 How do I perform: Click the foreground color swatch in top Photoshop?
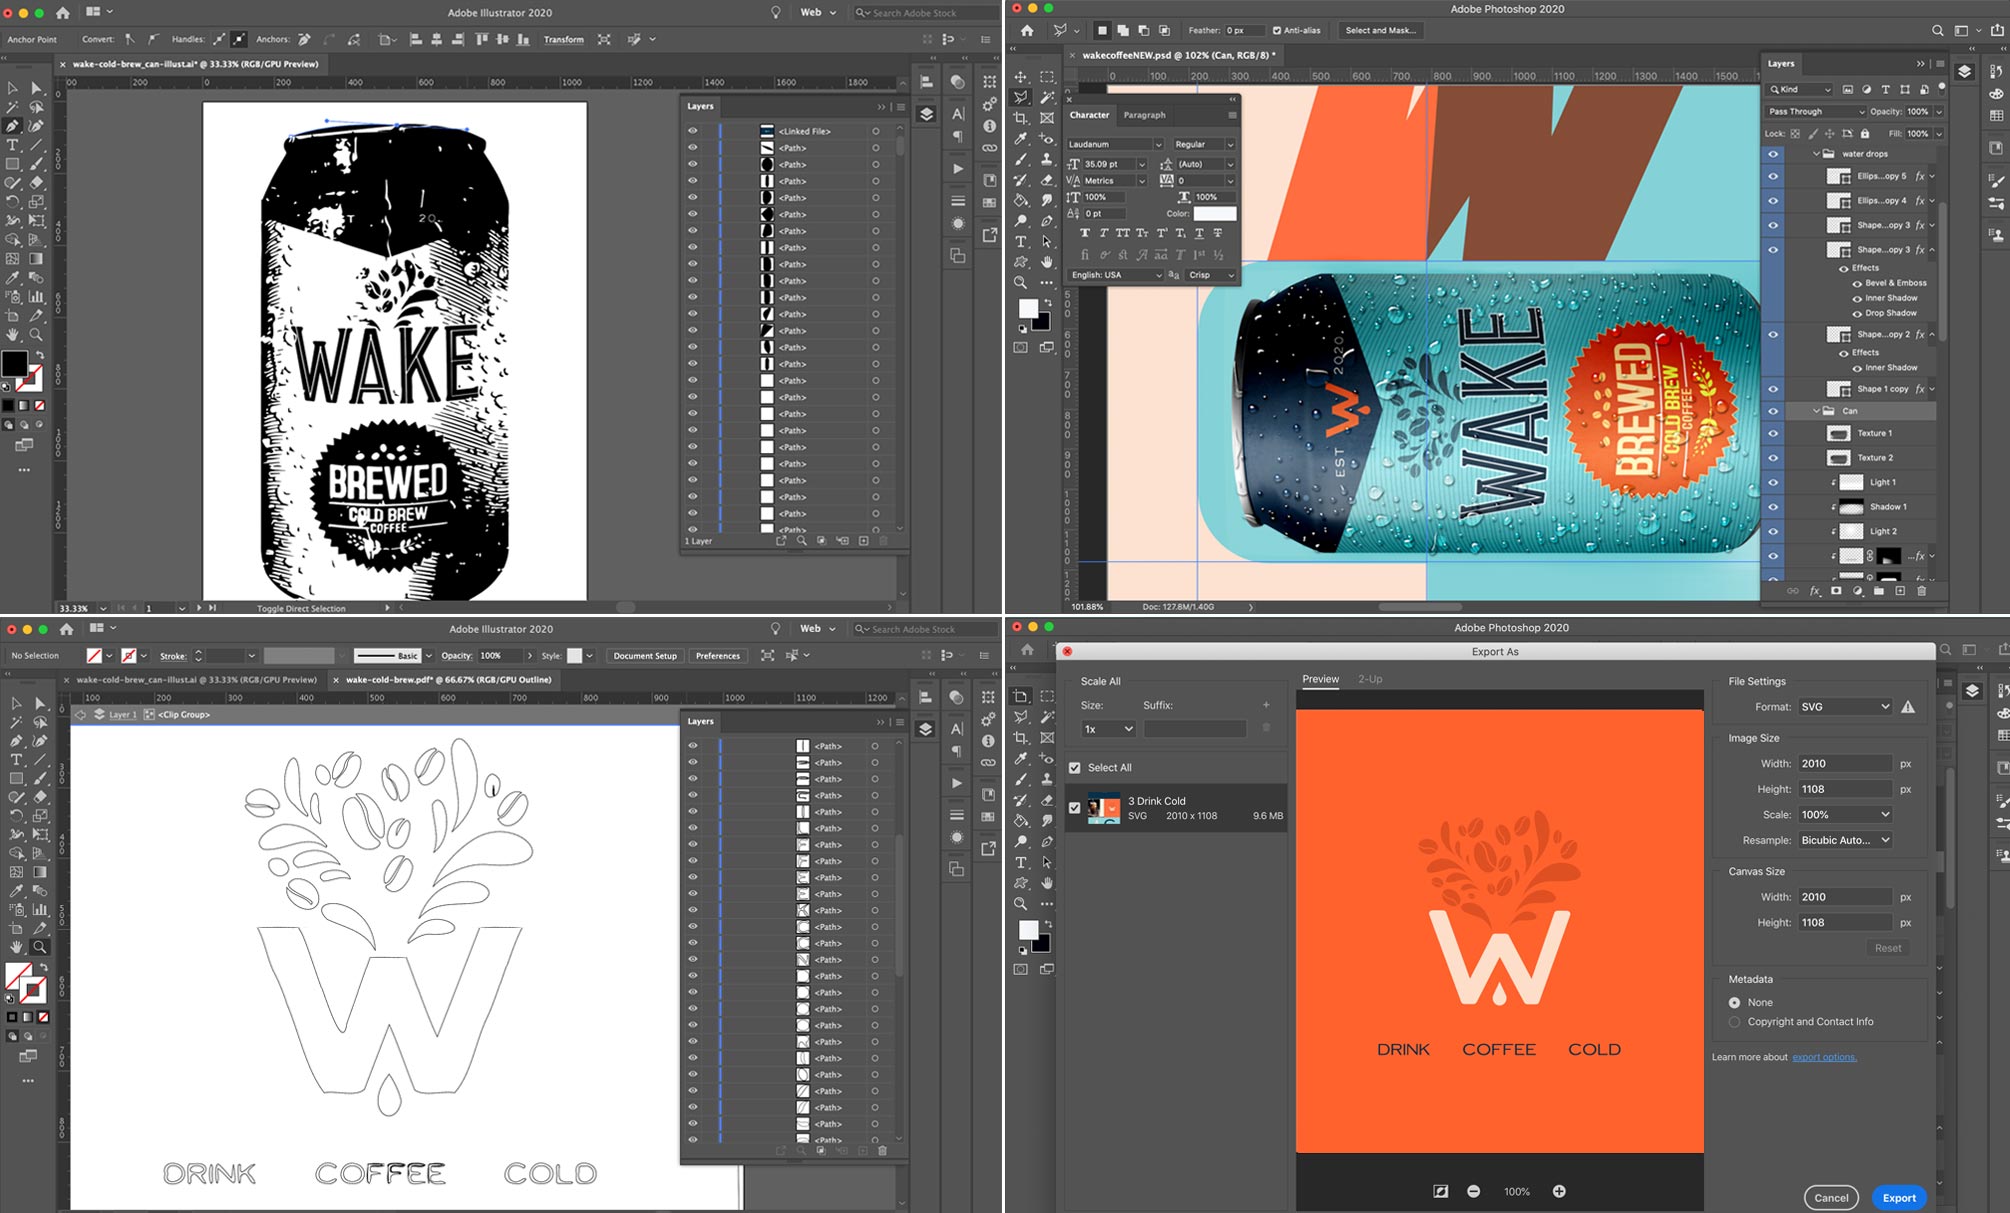tap(1027, 309)
